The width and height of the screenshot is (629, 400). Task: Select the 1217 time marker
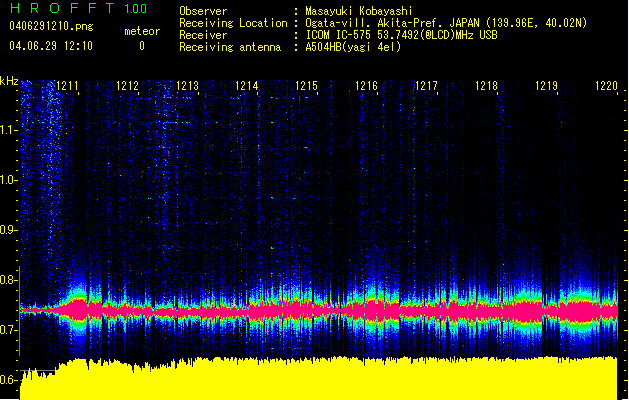pos(427,87)
